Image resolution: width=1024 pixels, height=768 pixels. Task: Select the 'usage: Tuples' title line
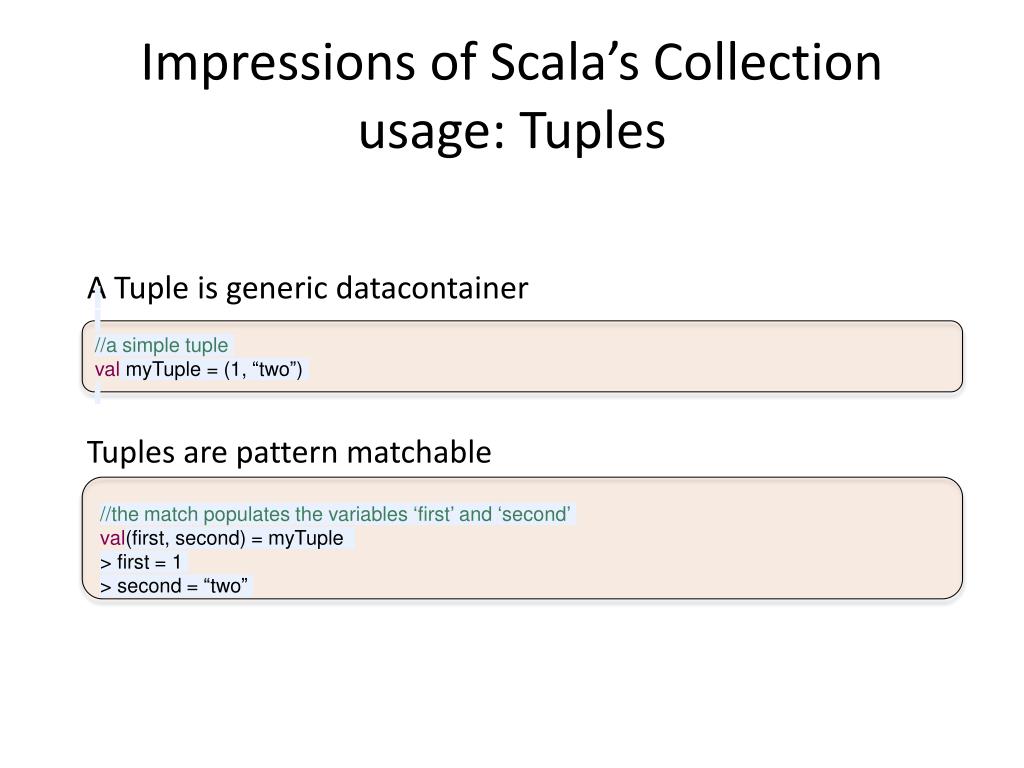(x=511, y=130)
